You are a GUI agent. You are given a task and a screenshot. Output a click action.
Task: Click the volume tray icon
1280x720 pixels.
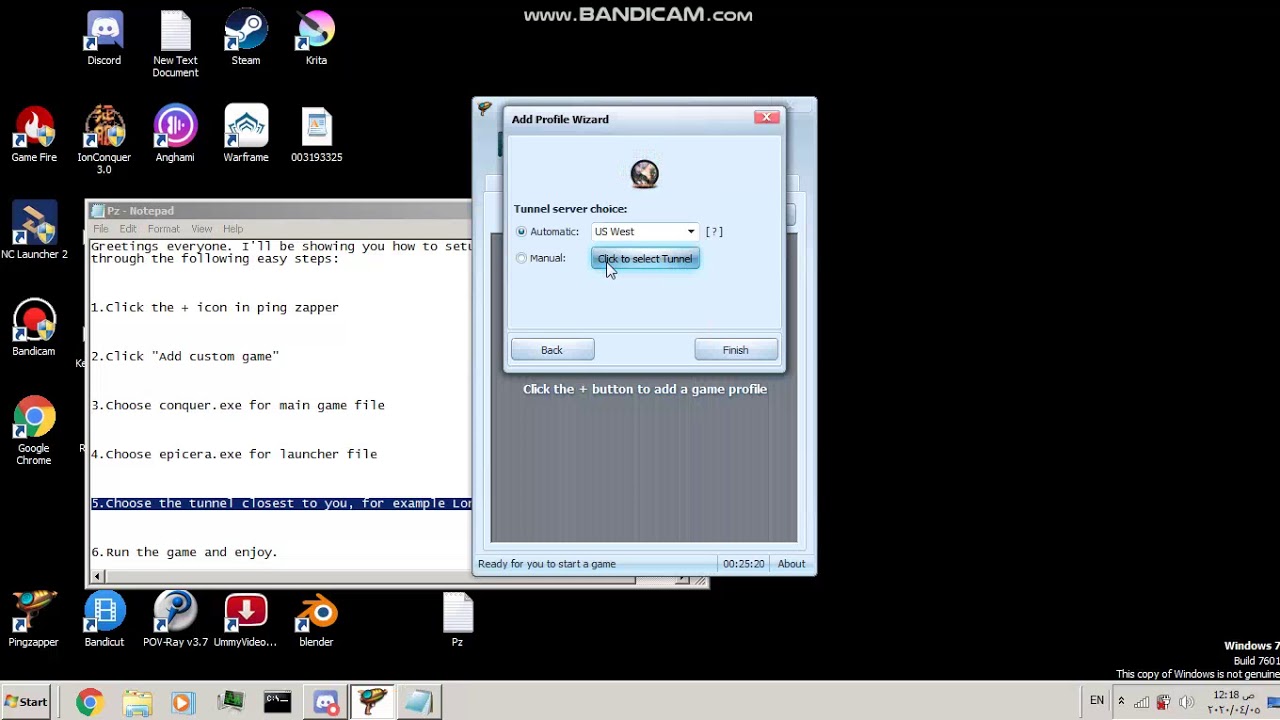pyautogui.click(x=1187, y=702)
